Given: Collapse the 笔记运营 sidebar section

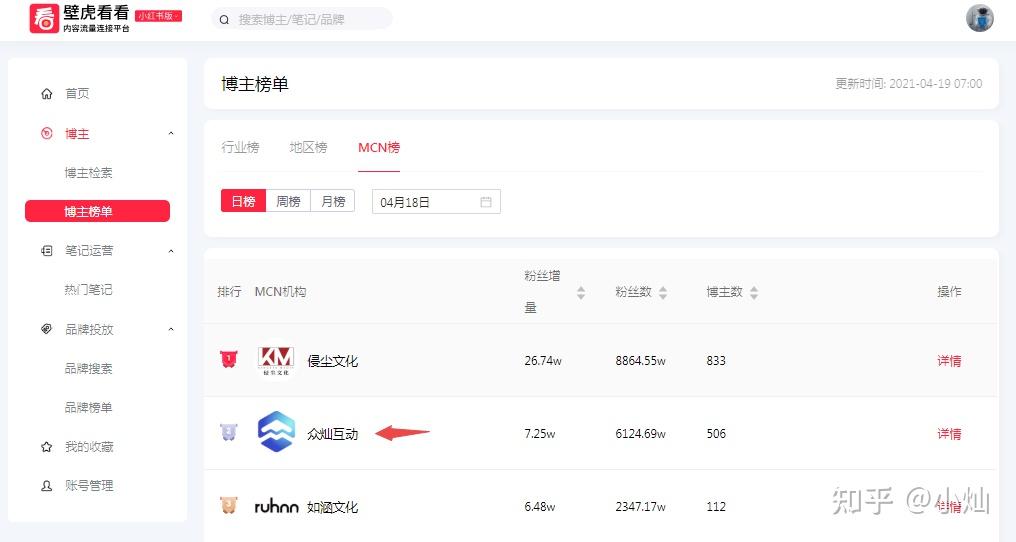Looking at the screenshot, I should (x=171, y=251).
